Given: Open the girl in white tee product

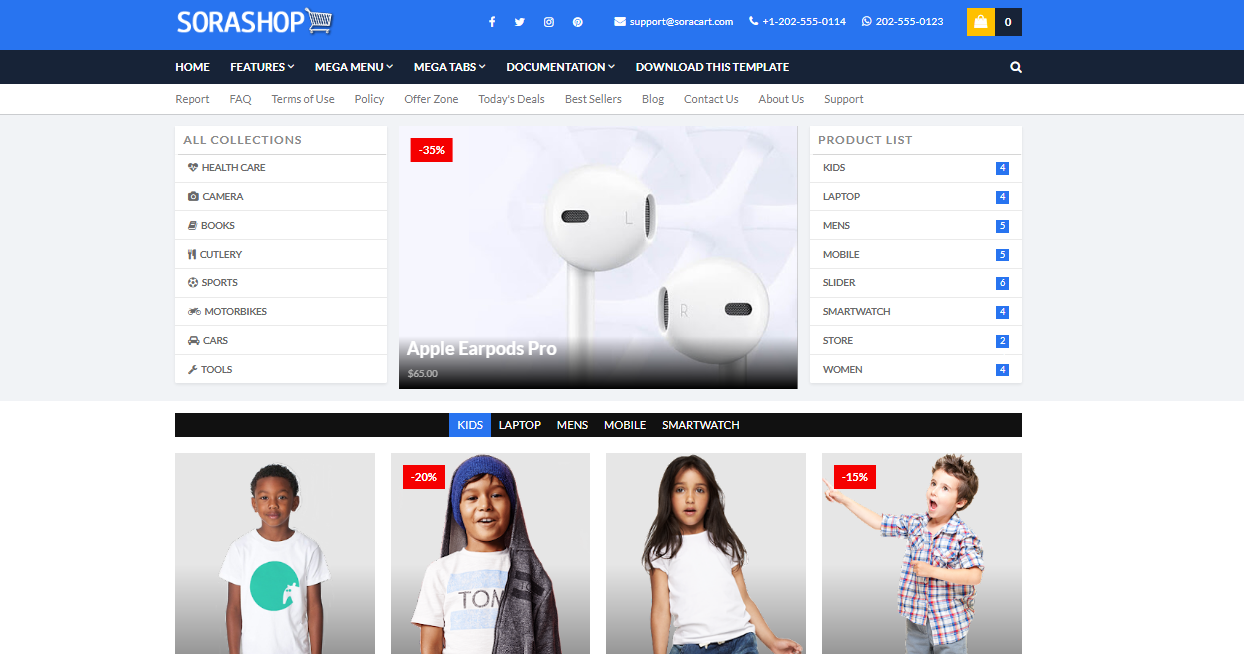Looking at the screenshot, I should [x=706, y=553].
